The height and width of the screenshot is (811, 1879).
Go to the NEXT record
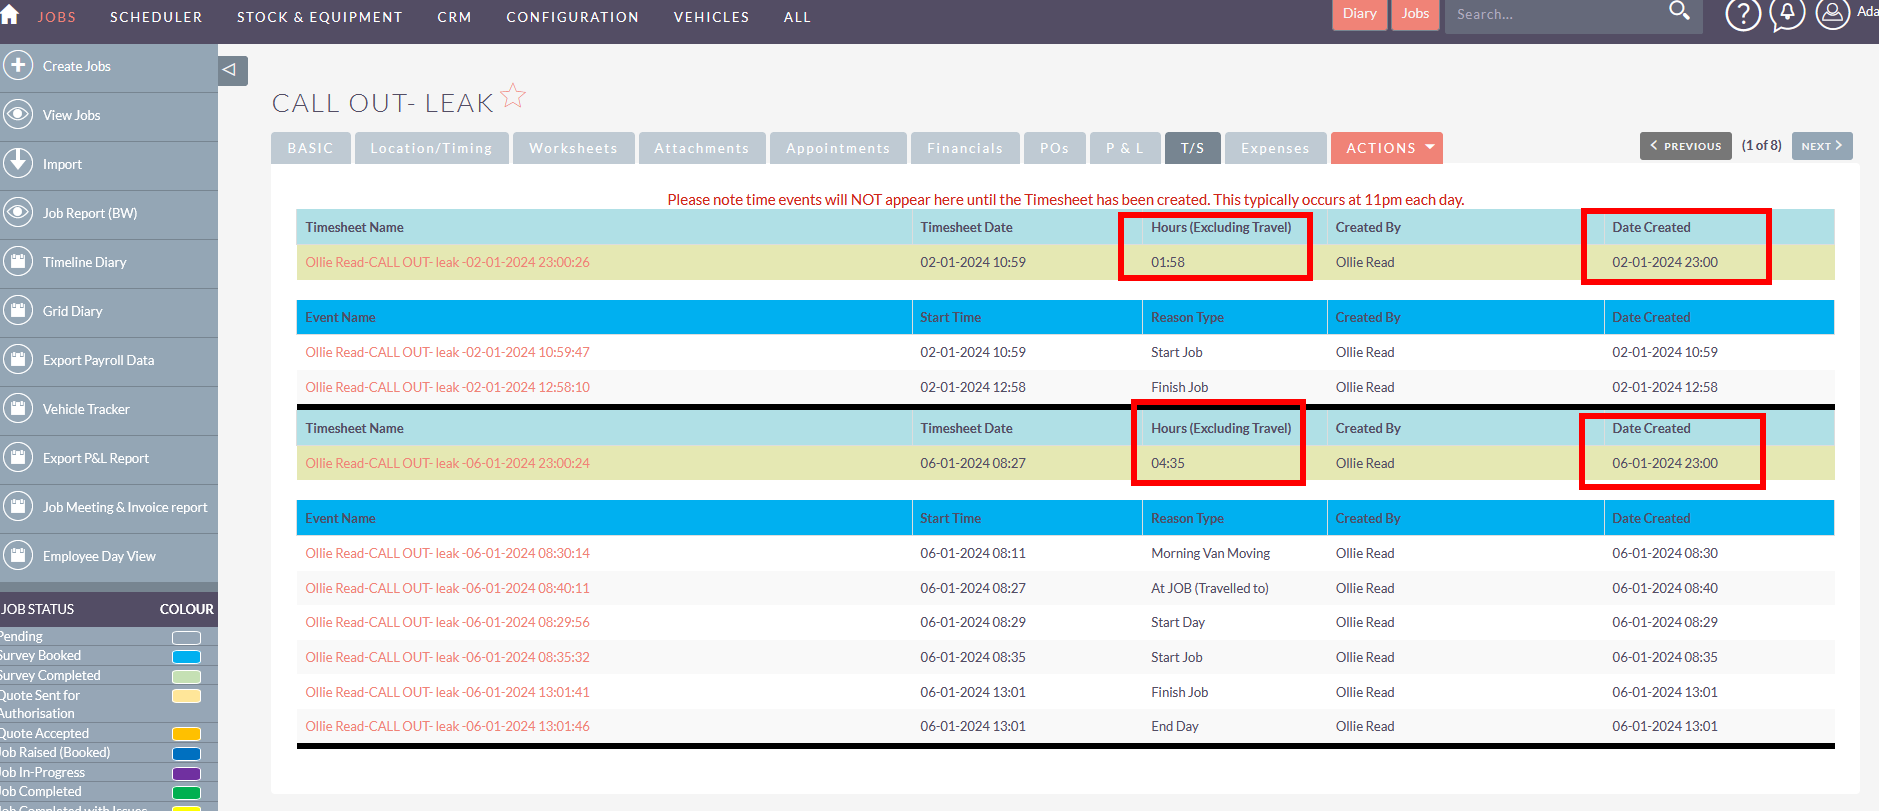coord(1822,146)
